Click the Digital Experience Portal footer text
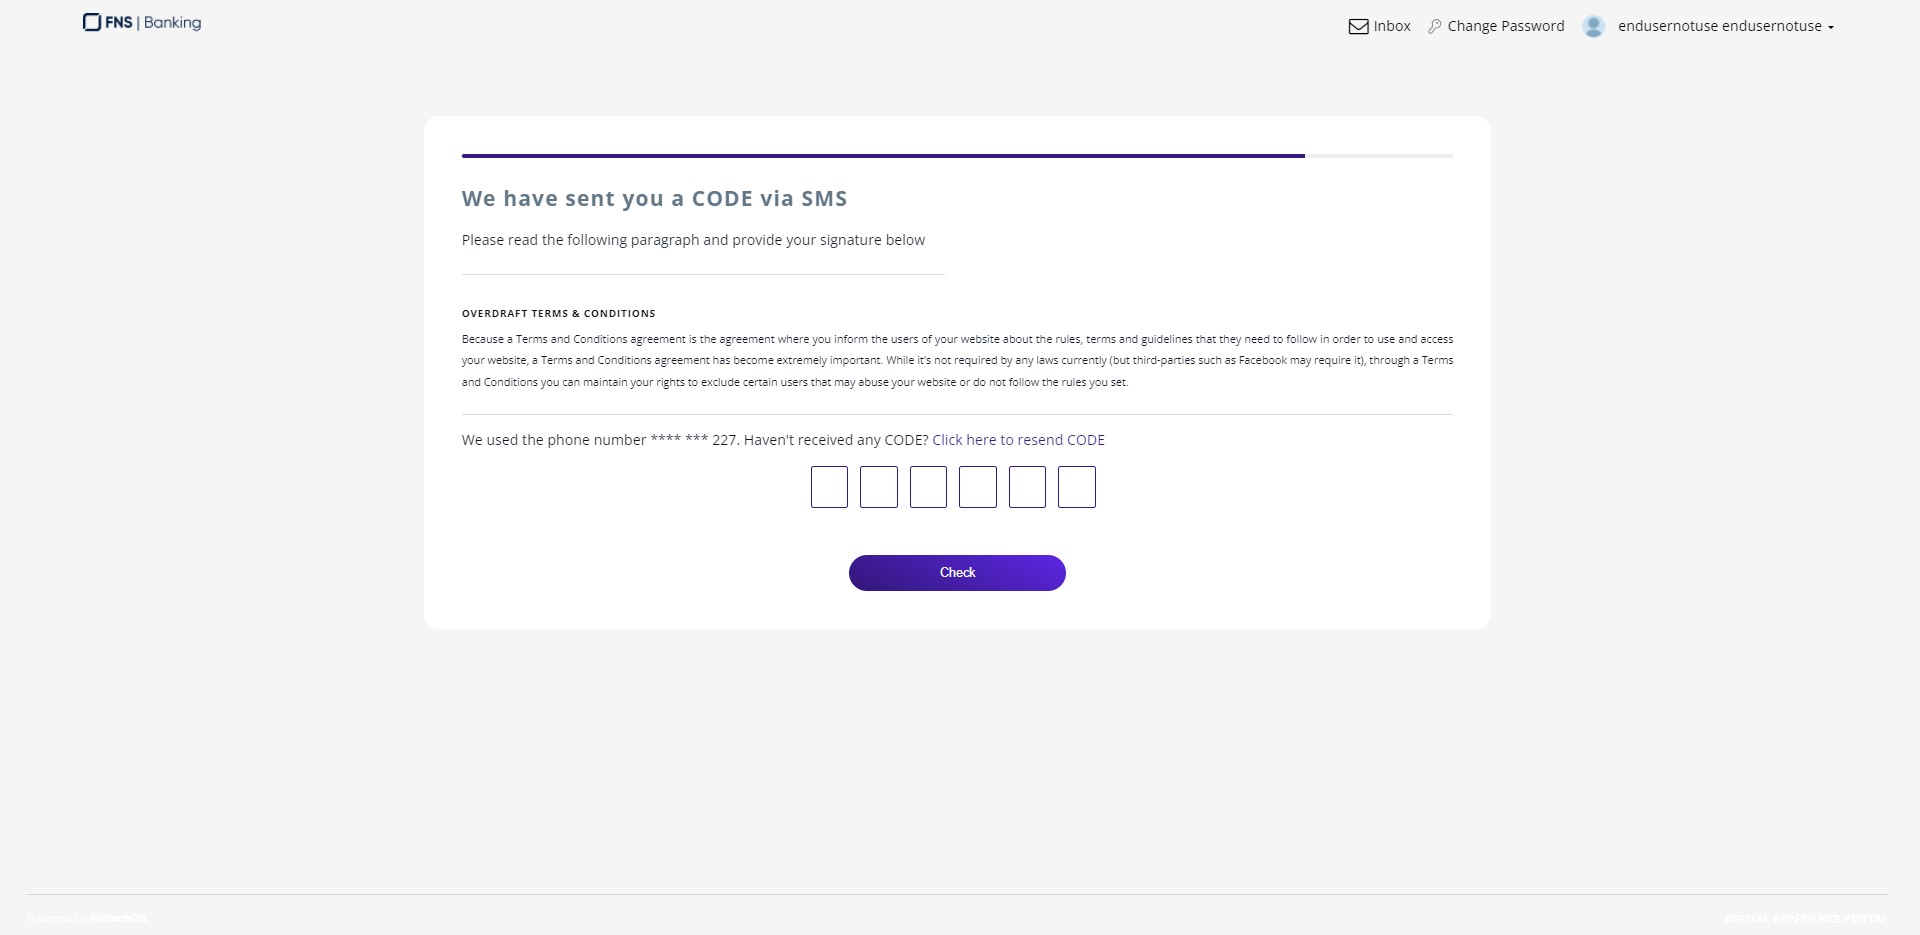1920x935 pixels. (1806, 918)
